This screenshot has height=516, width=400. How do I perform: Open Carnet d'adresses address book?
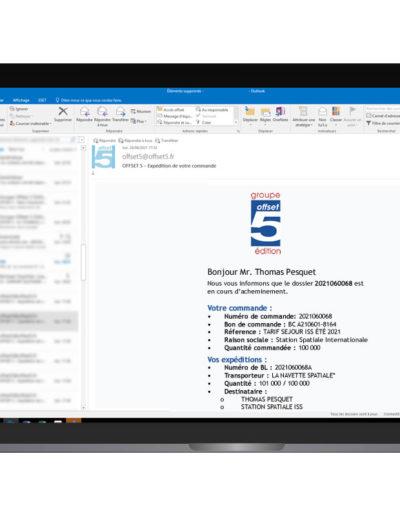click(x=383, y=116)
